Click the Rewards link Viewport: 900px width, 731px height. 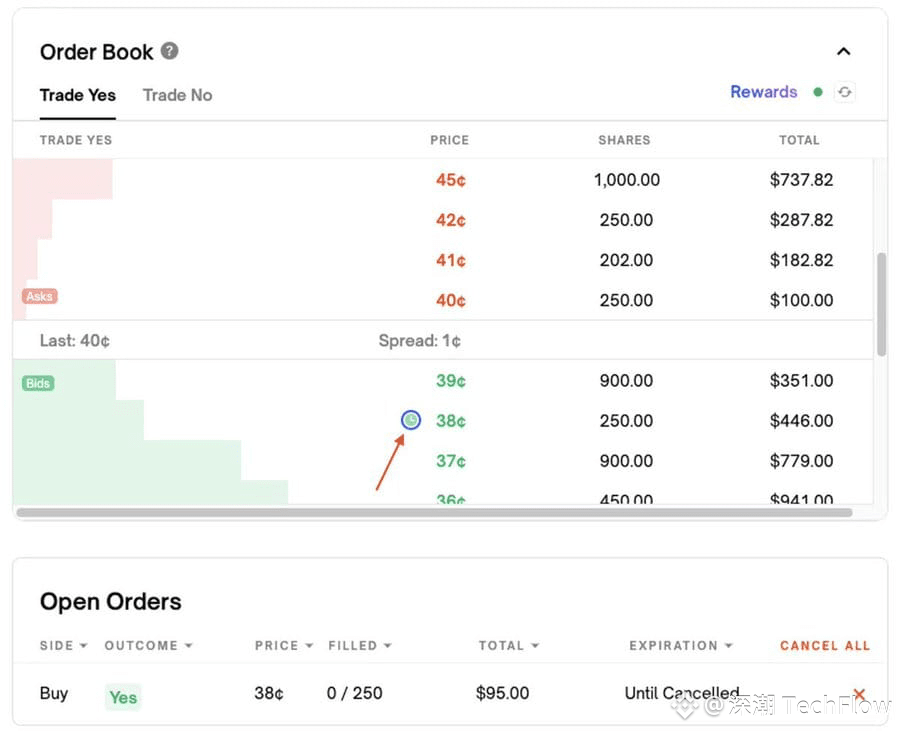tap(763, 92)
